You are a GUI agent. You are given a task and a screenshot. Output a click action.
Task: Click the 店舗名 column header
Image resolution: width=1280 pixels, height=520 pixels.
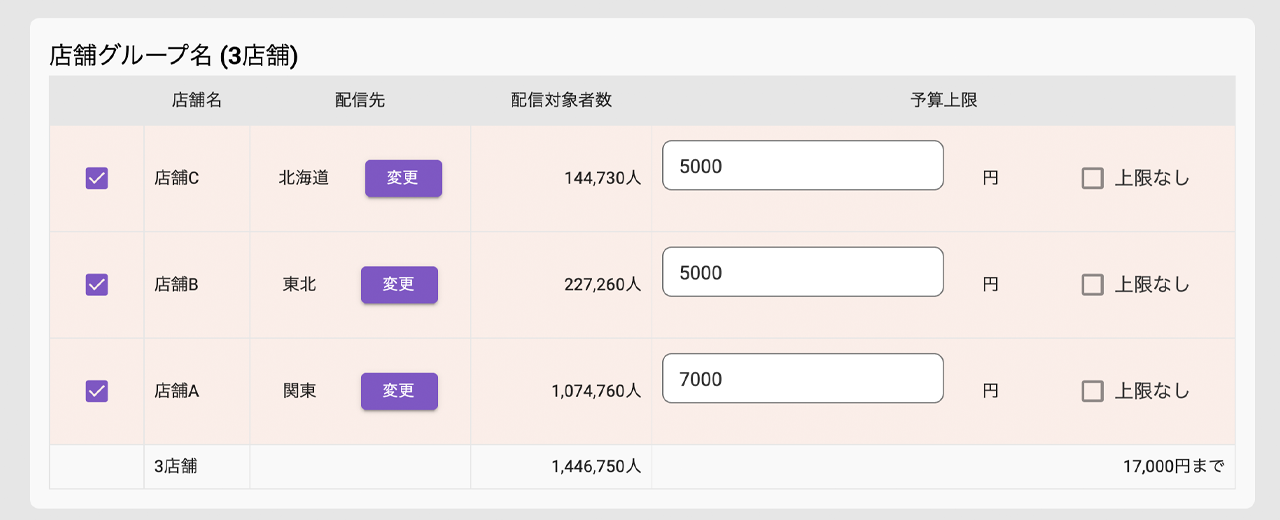click(x=197, y=100)
